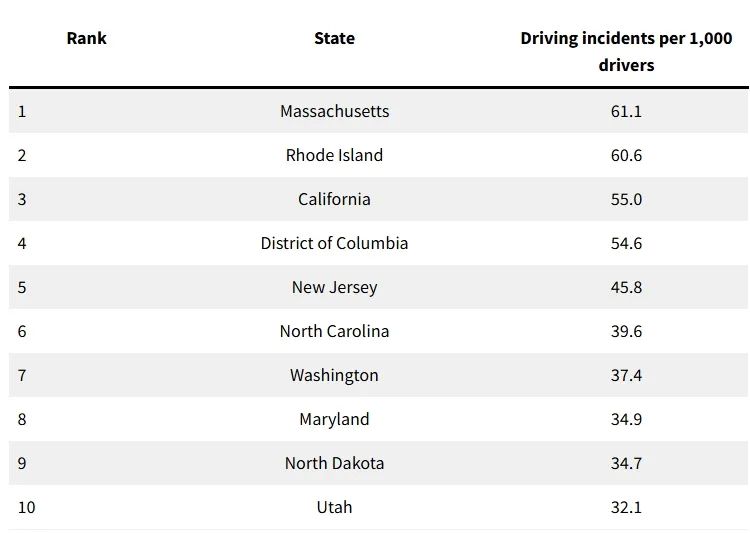Viewport: 750px width, 533px height.
Task: Select the Utah state cell
Action: click(x=334, y=507)
